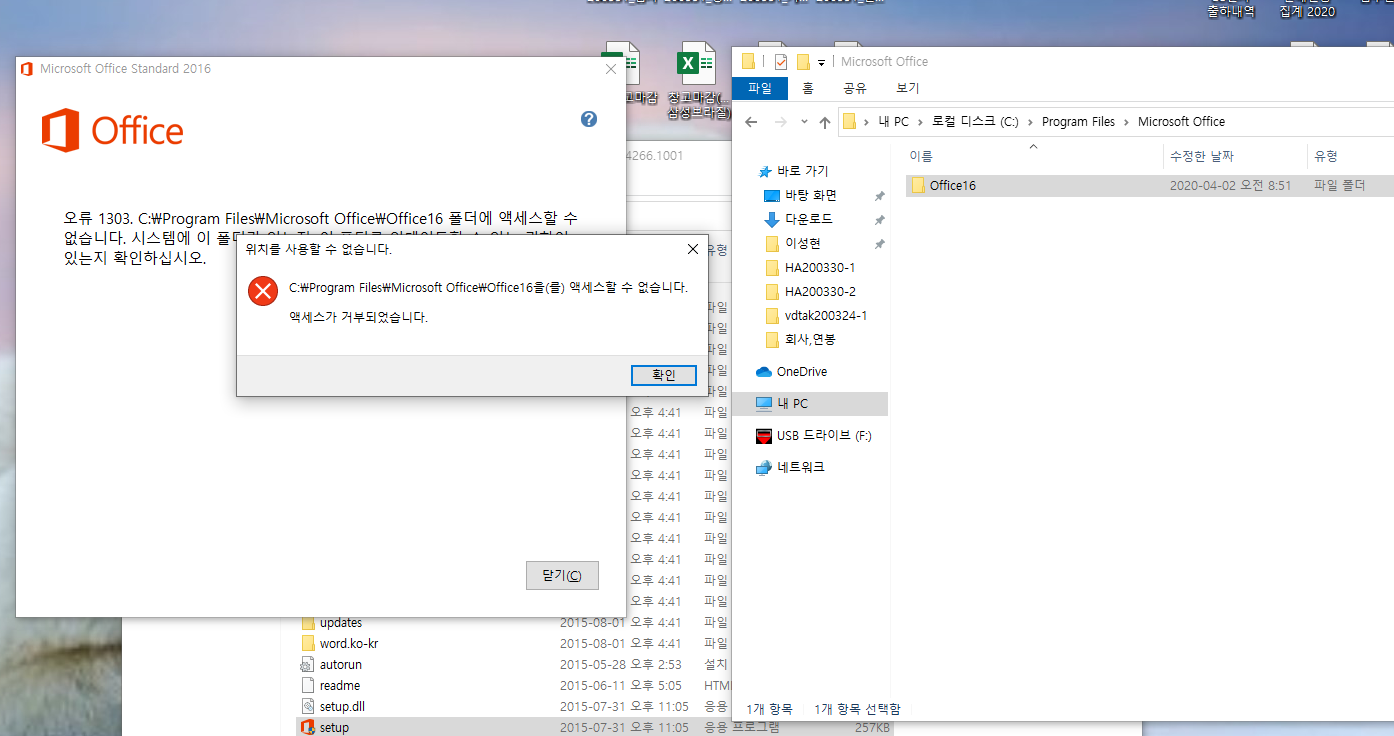Open vdtak200324-1 folder in navigation pane
1394x736 pixels.
[x=826, y=315]
